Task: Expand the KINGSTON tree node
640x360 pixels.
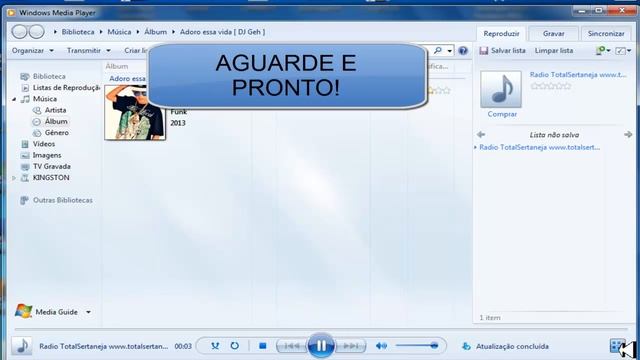Action: 14,178
